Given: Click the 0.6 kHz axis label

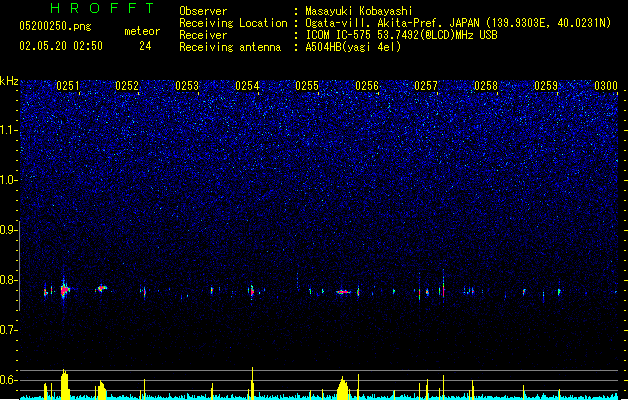Looking at the screenshot, I should [x=8, y=380].
